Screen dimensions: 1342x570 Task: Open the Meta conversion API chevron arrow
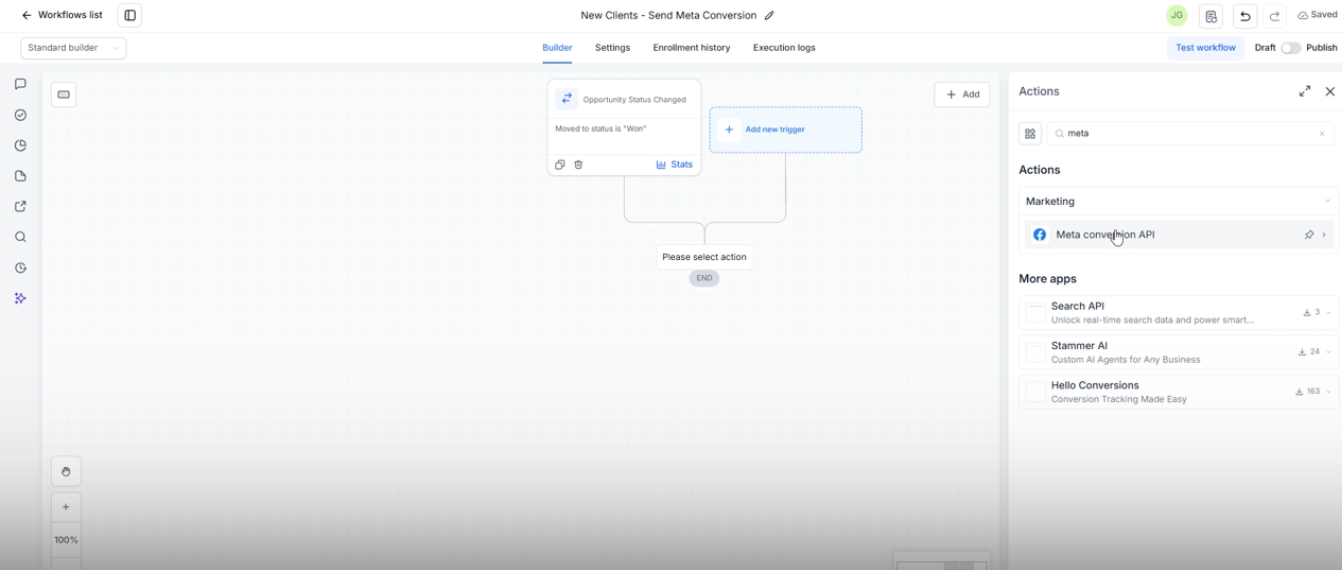[1325, 235]
